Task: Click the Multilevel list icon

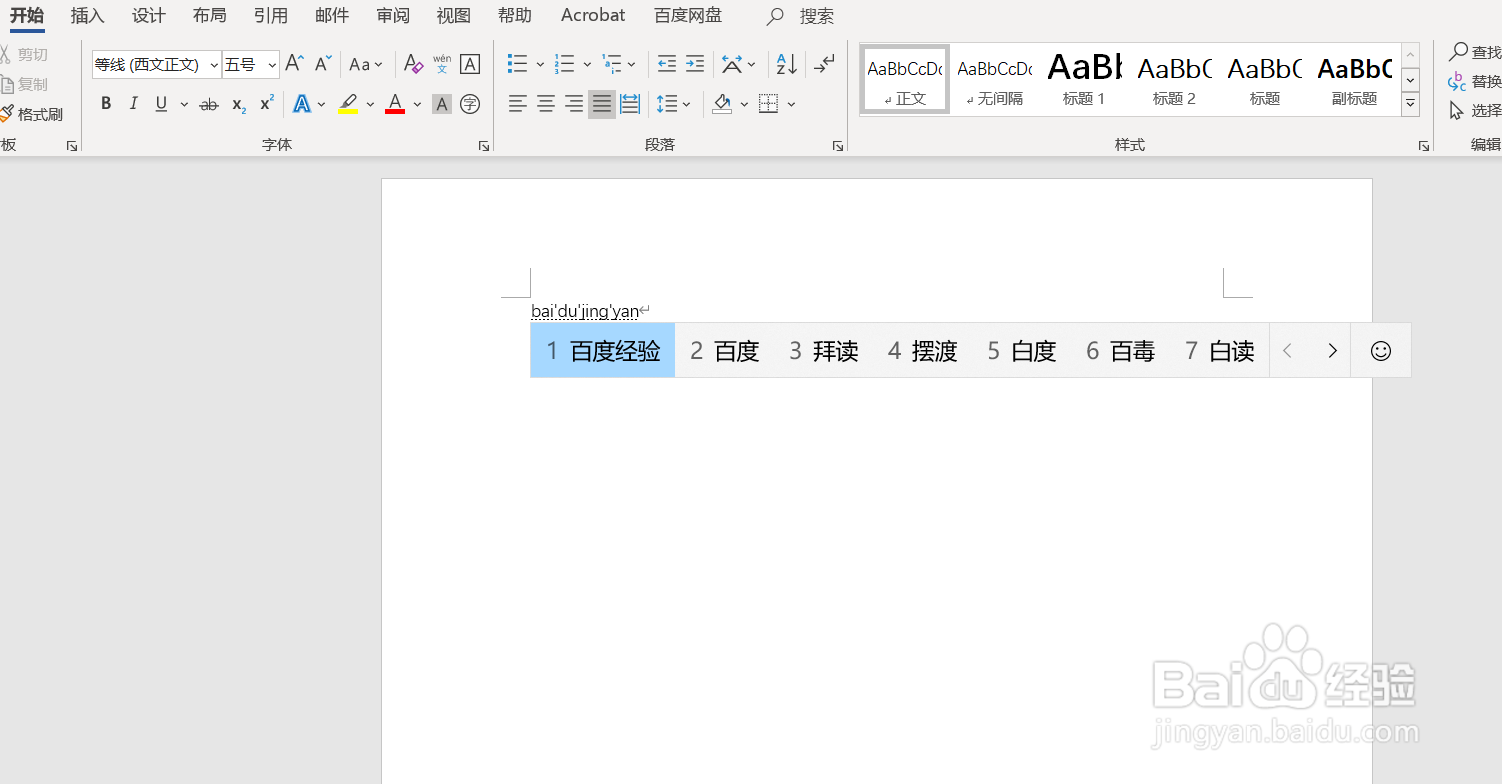Action: pyautogui.click(x=612, y=64)
